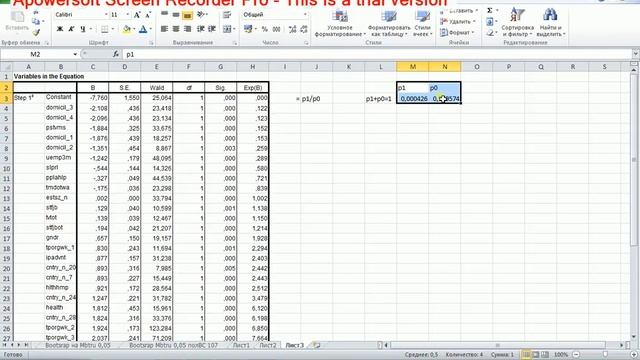Click the AutoSum sigma icon
The height and width of the screenshot is (360, 640).
coord(490,10)
